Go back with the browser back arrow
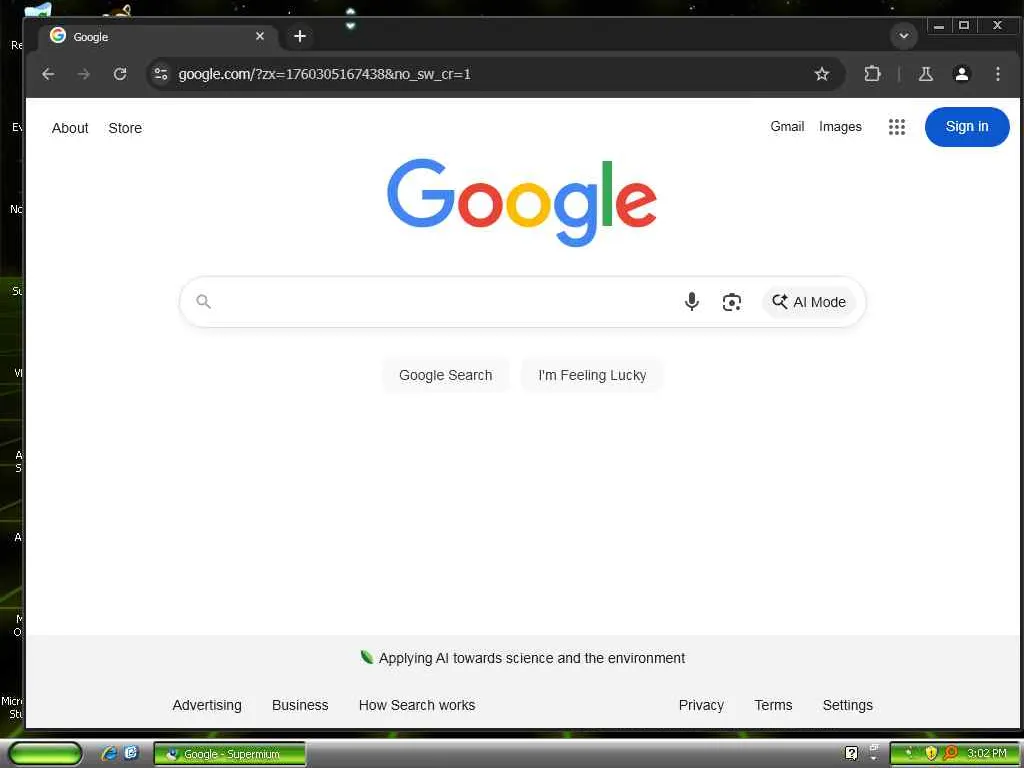Image resolution: width=1024 pixels, height=768 pixels. (48, 74)
